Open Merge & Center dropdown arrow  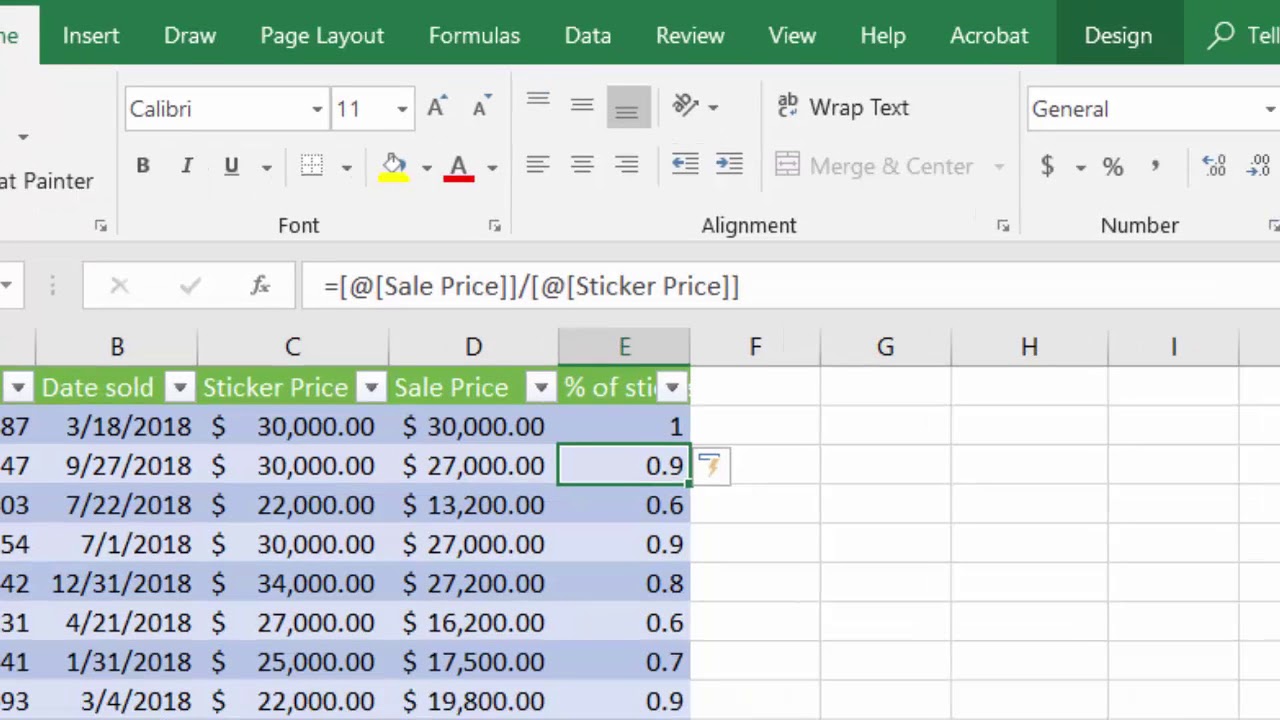point(998,167)
